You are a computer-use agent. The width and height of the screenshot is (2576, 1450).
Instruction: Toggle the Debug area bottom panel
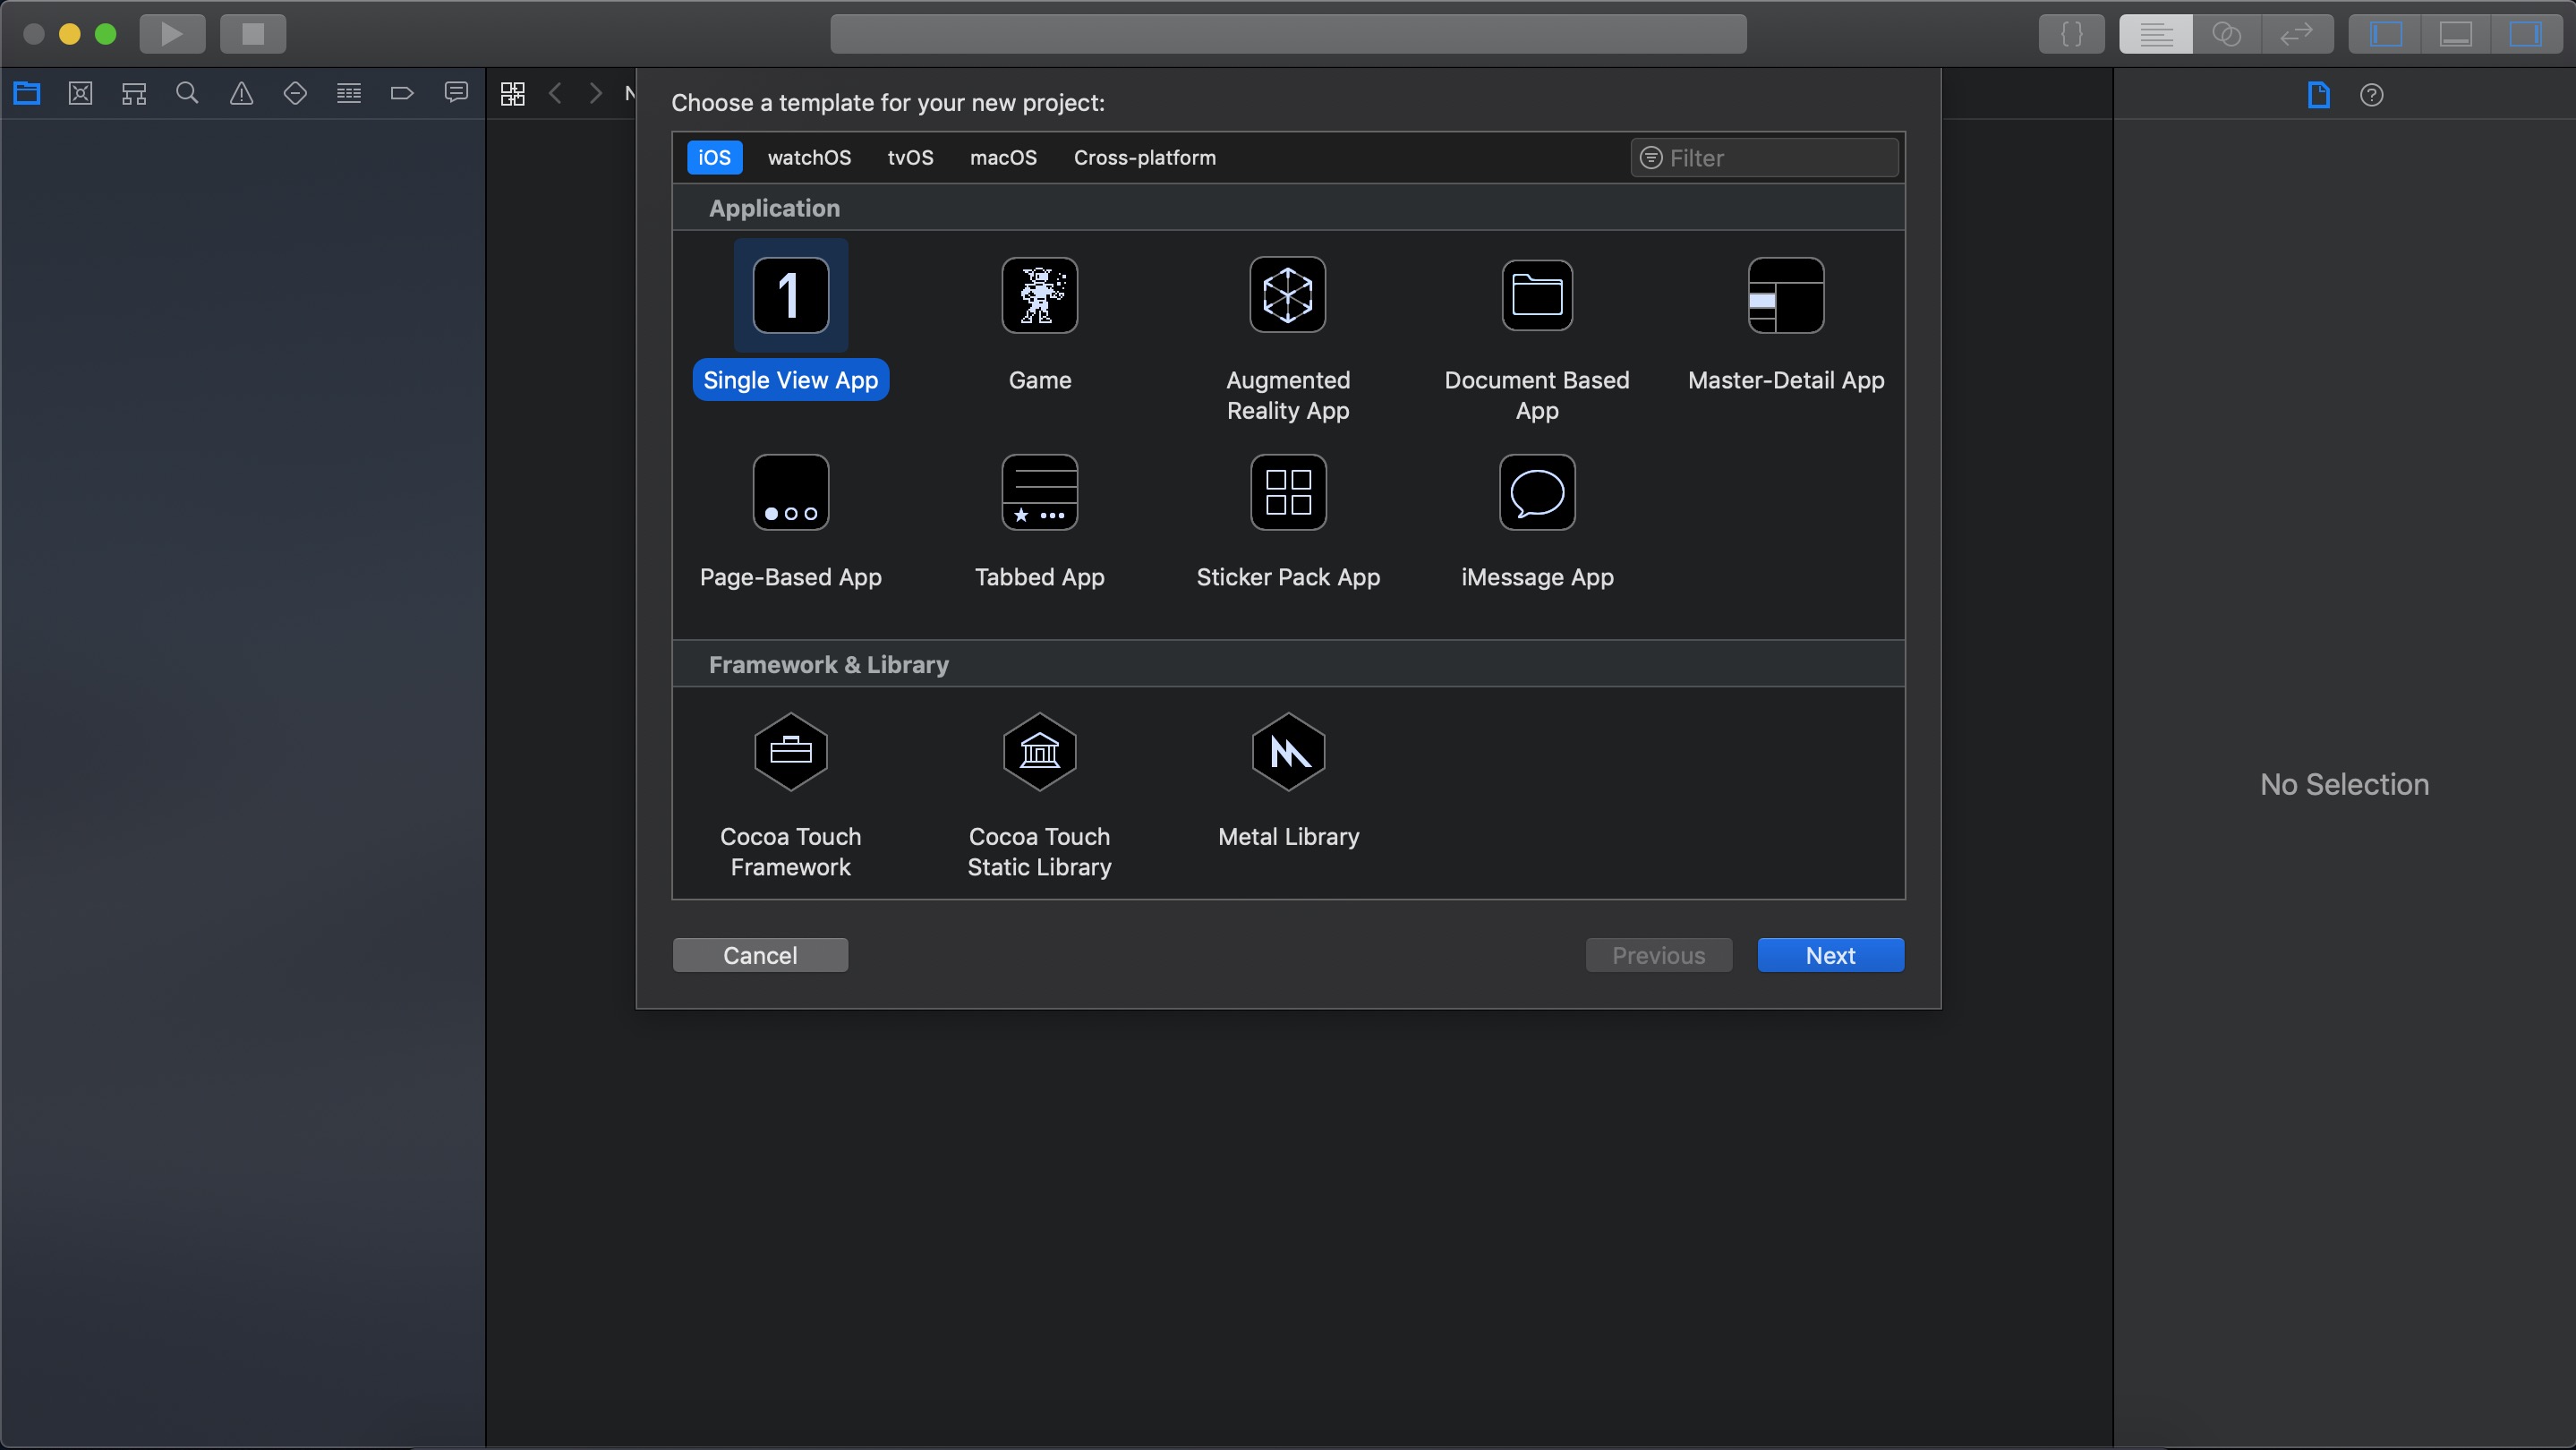2456,34
